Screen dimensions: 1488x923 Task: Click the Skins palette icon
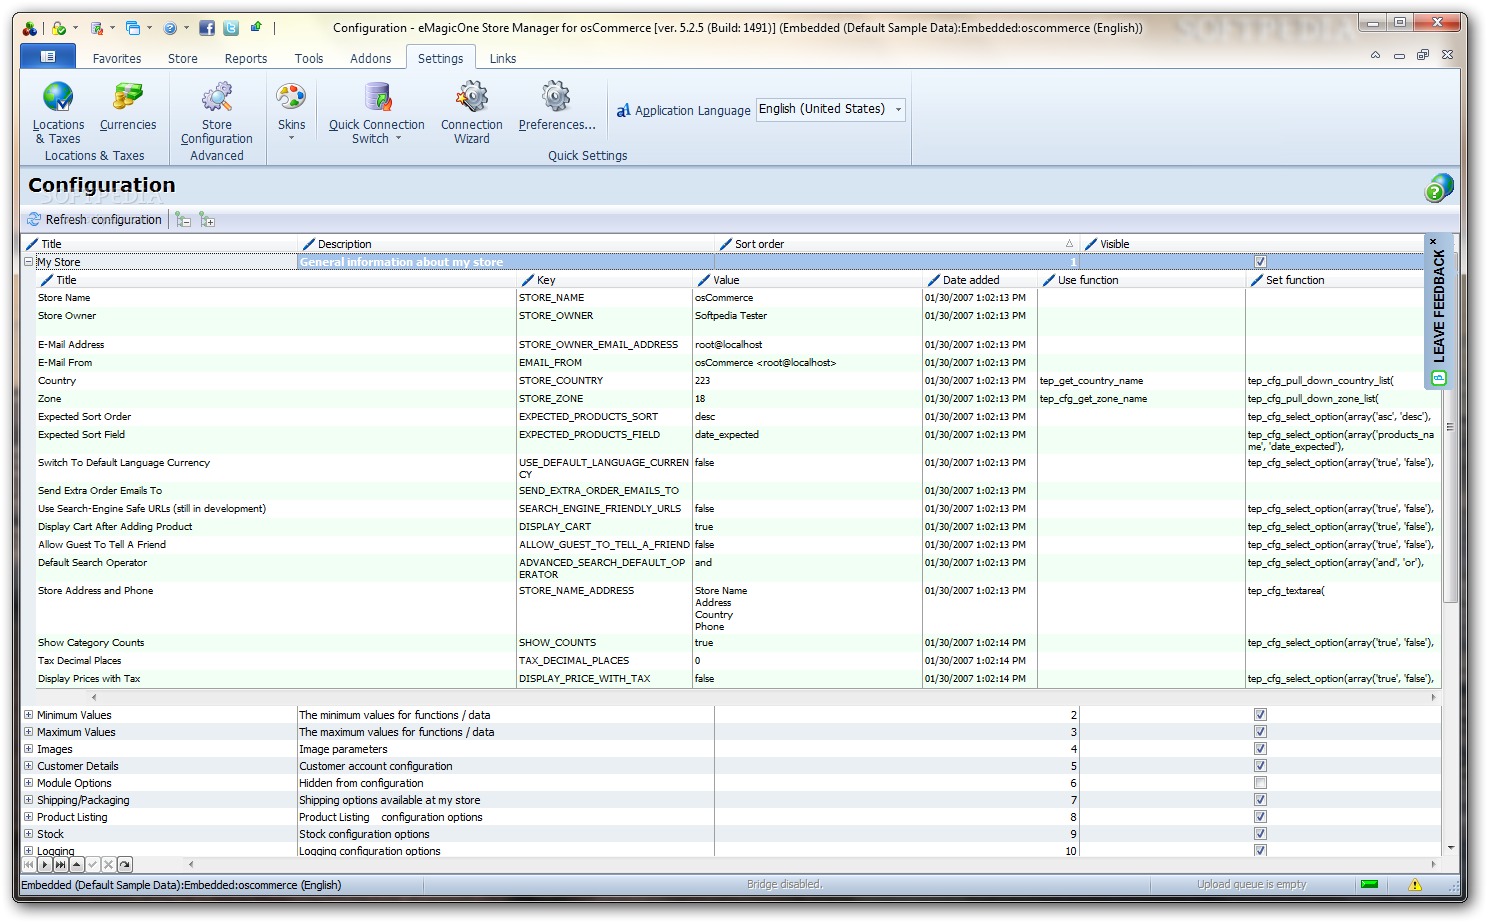click(291, 97)
